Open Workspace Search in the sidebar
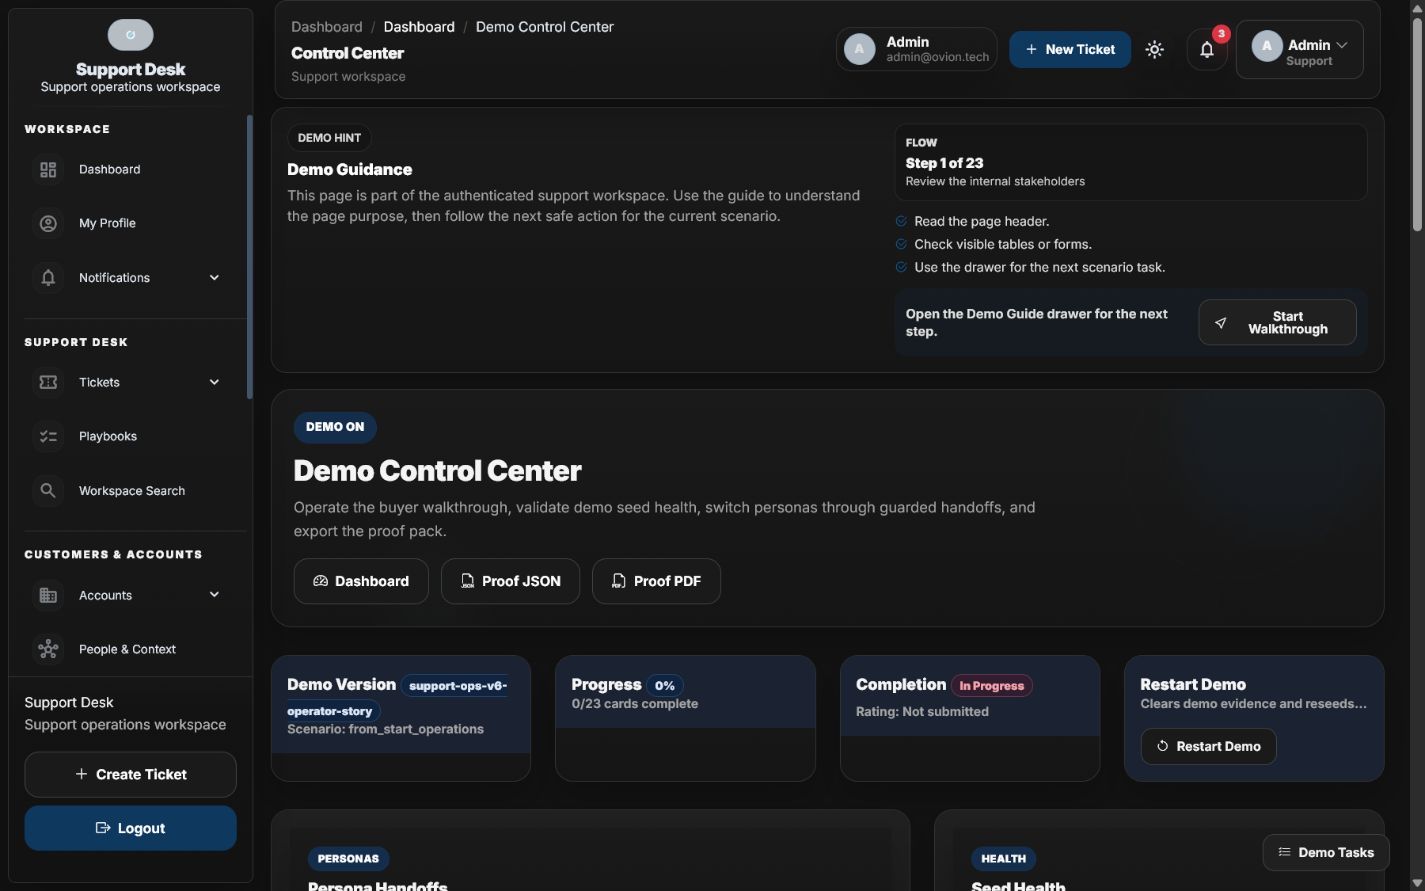 (130, 491)
